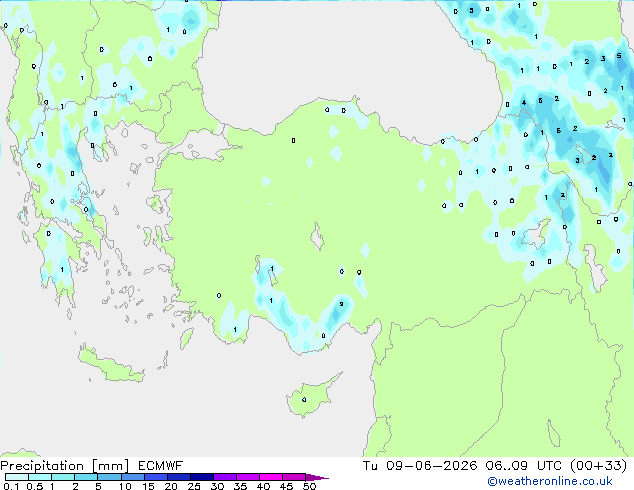
Task: Open the weatheronline.co.uk link
Action: [549, 481]
